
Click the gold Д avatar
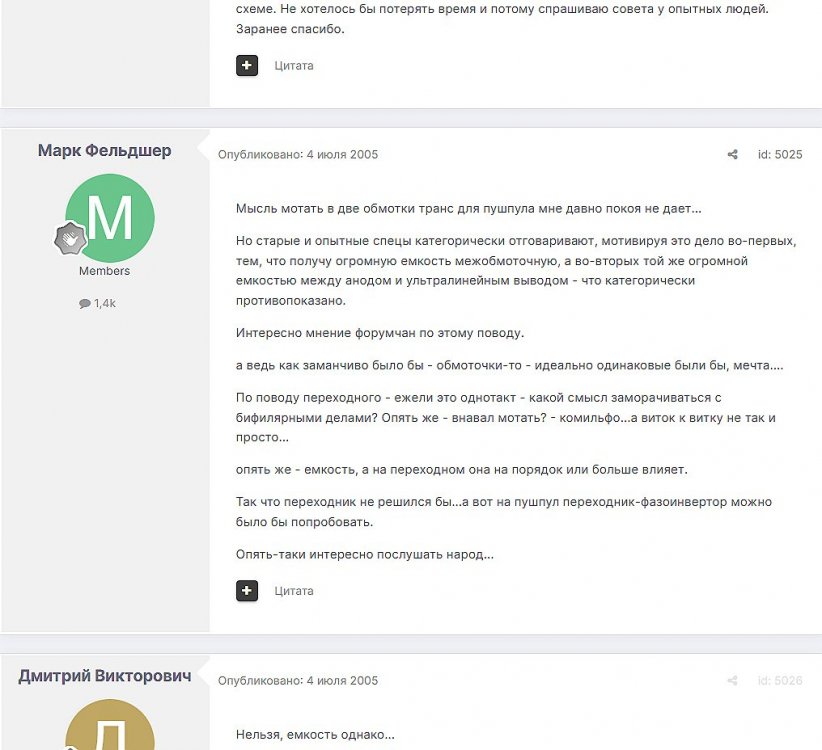click(110, 725)
